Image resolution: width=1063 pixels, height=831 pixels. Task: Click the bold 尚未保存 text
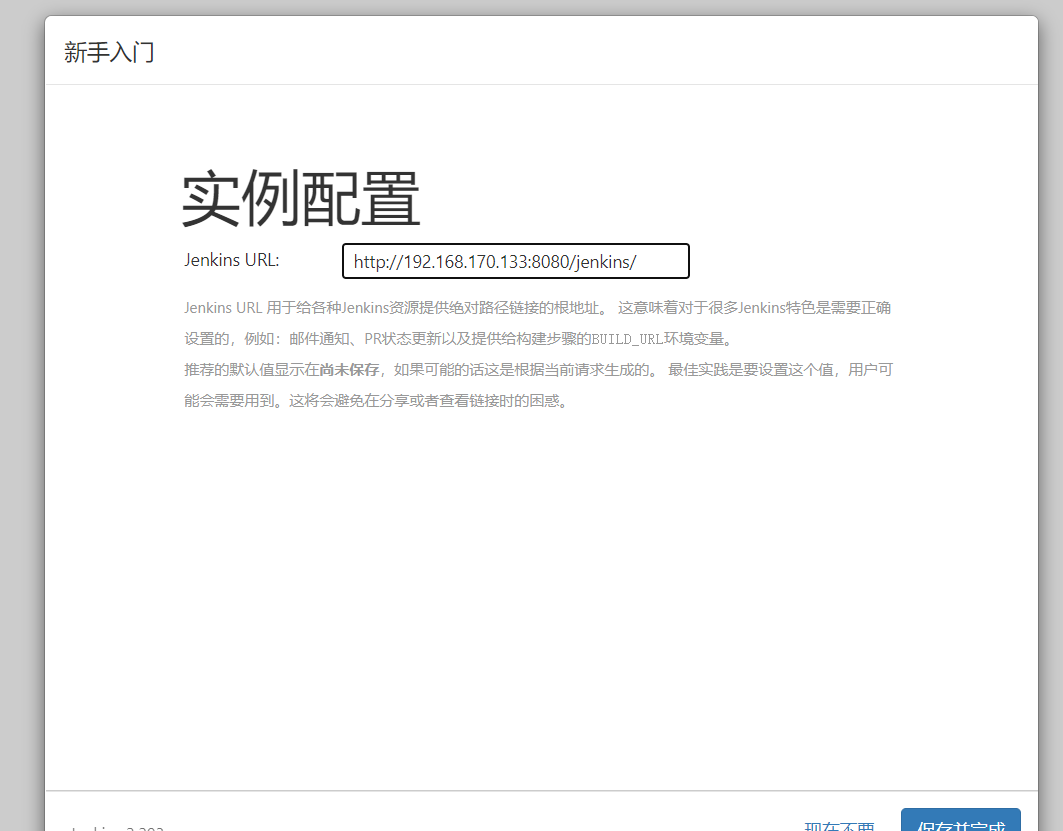(349, 369)
